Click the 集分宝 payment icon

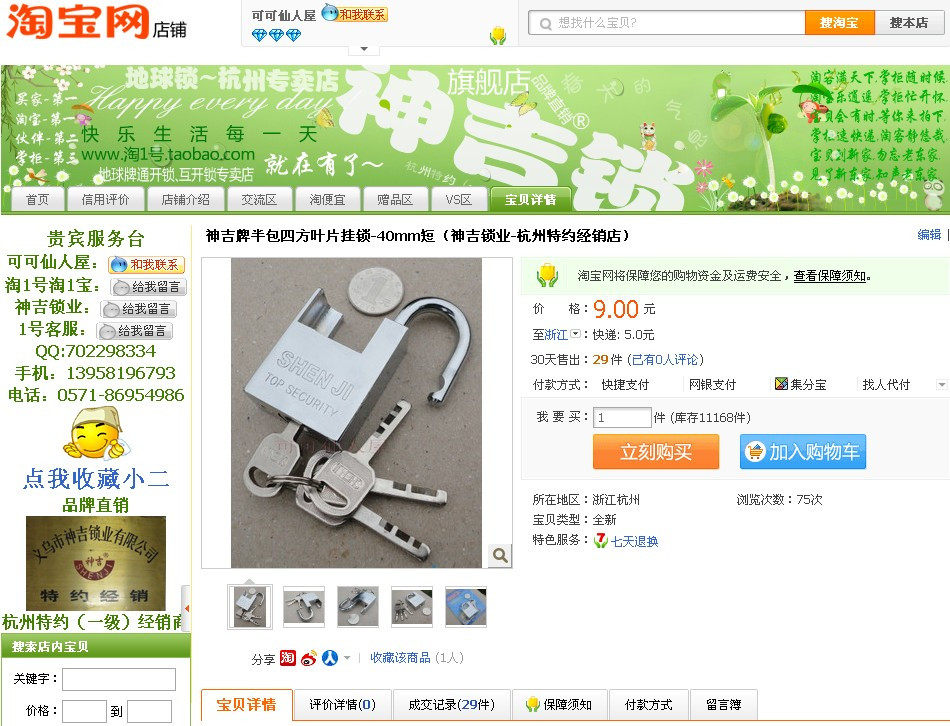click(x=781, y=384)
